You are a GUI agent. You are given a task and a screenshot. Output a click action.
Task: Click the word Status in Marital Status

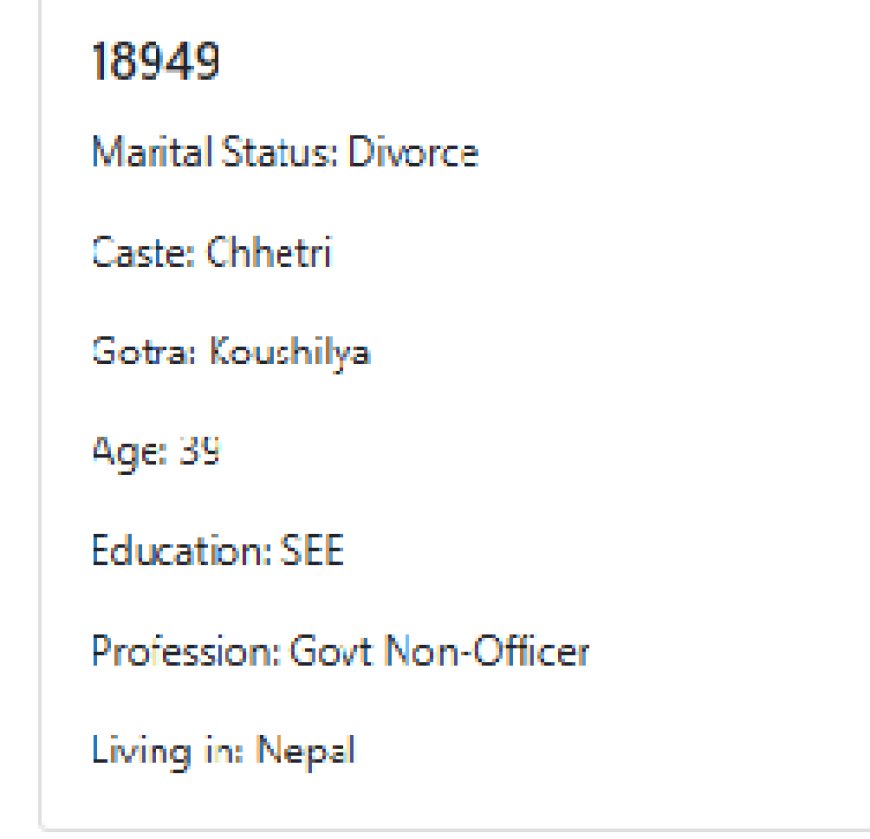pyautogui.click(x=280, y=151)
